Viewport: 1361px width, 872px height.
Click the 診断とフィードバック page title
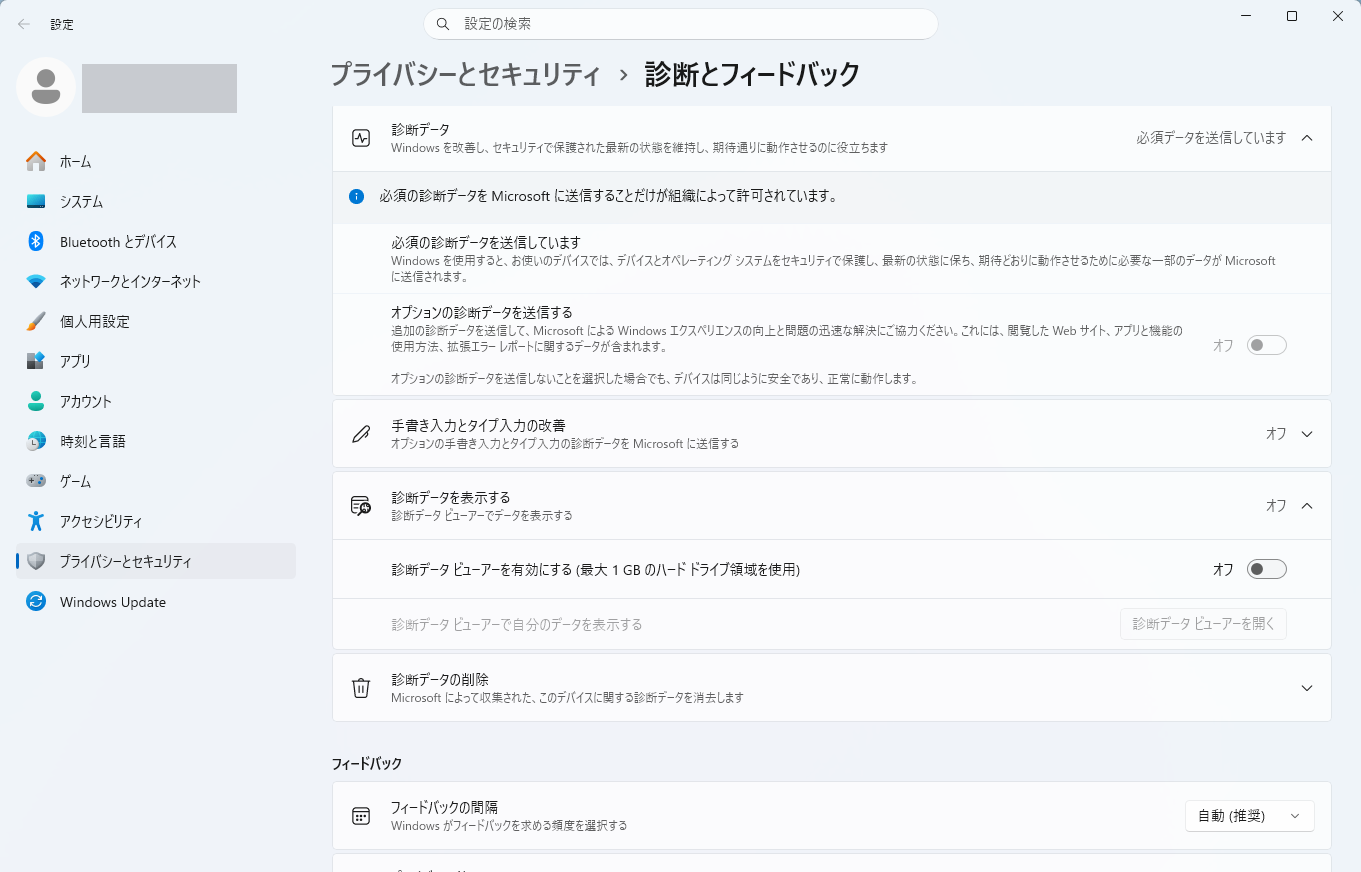[752, 74]
